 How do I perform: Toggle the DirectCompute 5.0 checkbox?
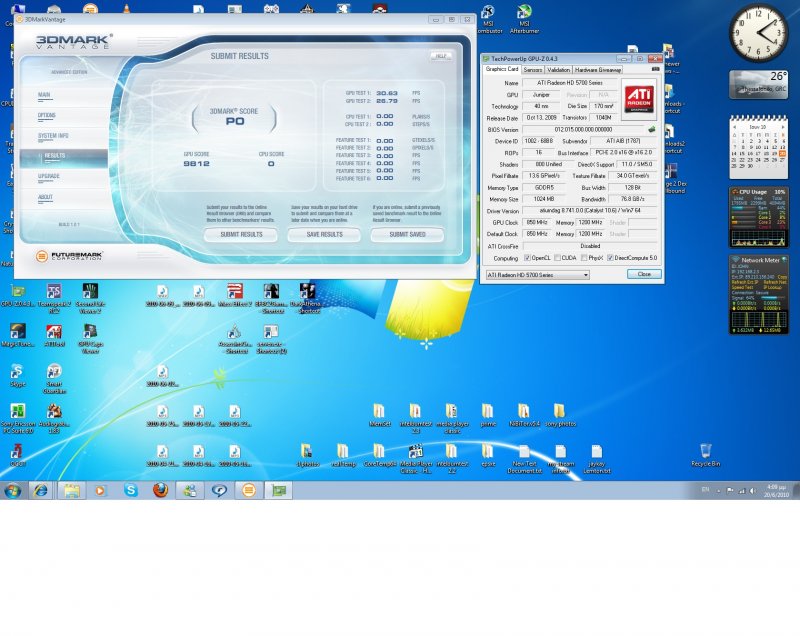coord(608,258)
